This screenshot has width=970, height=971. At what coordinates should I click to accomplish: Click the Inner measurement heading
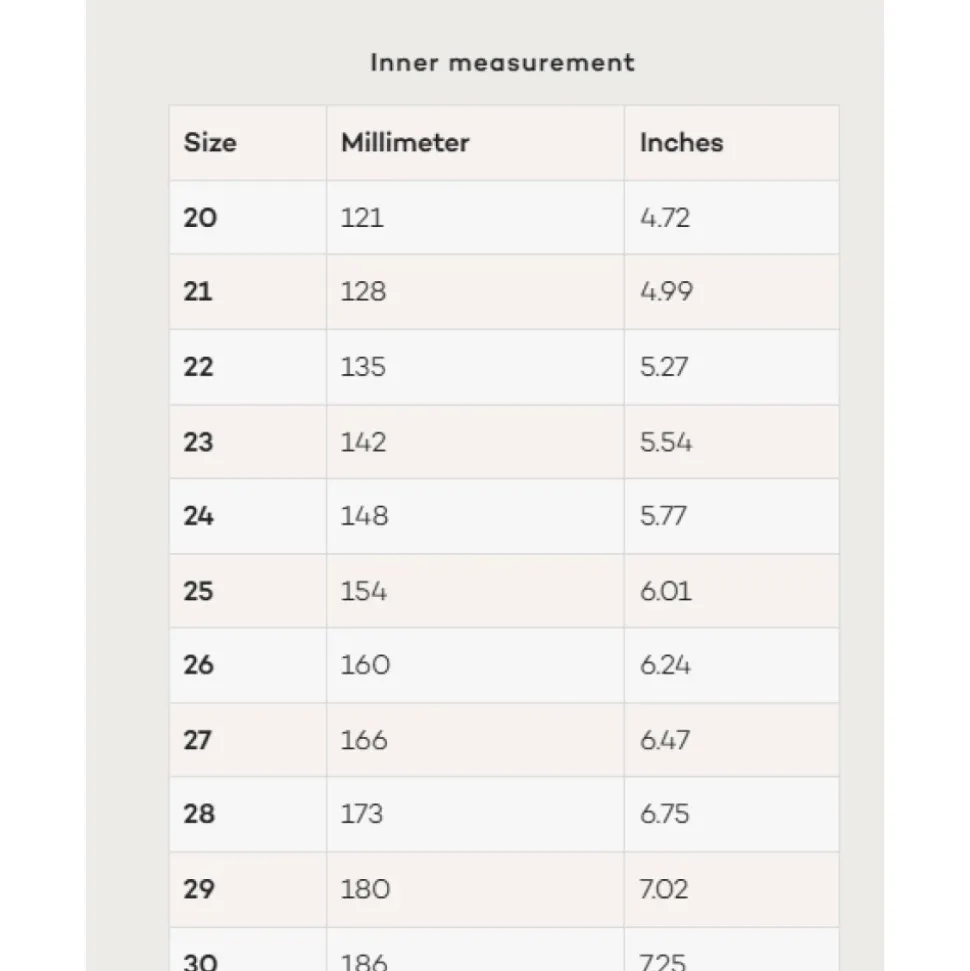(x=502, y=63)
